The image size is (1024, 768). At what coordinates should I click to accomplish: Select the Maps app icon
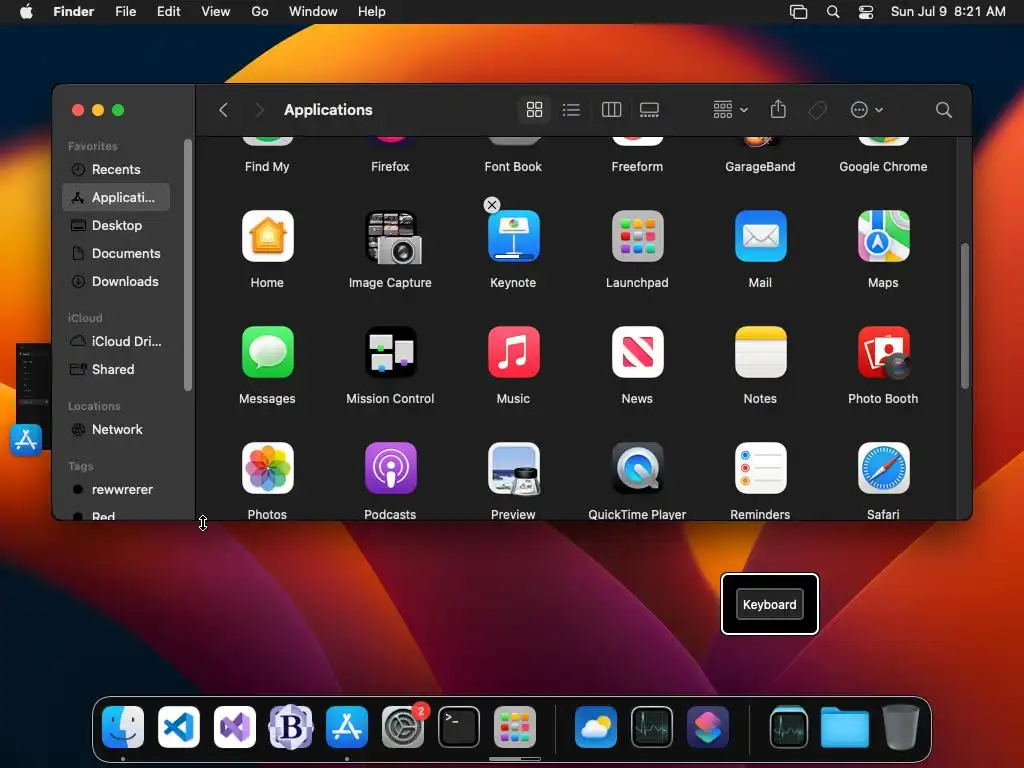[x=883, y=236]
